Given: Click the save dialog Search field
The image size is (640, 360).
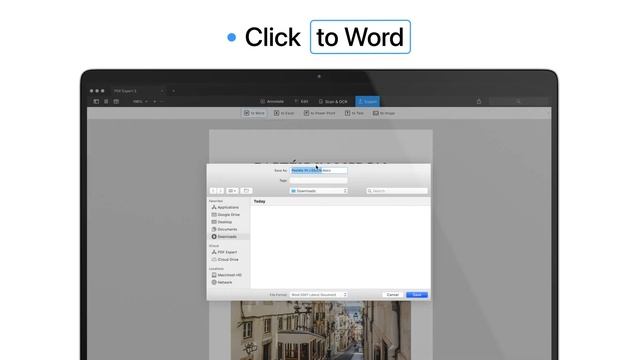Looking at the screenshot, I should [x=397, y=191].
